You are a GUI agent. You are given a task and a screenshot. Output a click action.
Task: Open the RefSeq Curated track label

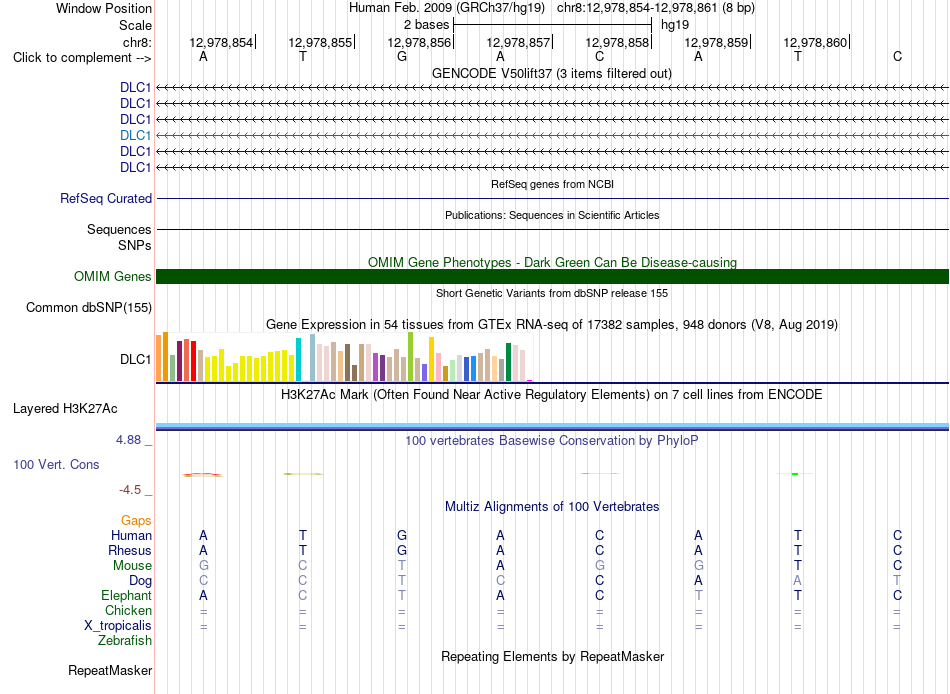tap(106, 198)
